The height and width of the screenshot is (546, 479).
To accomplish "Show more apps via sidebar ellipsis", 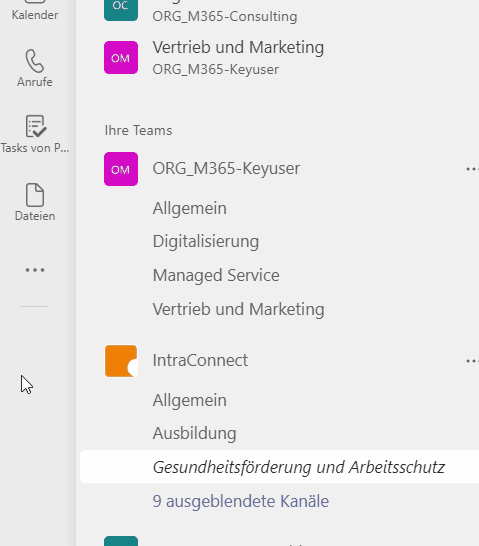I will pyautogui.click(x=35, y=270).
